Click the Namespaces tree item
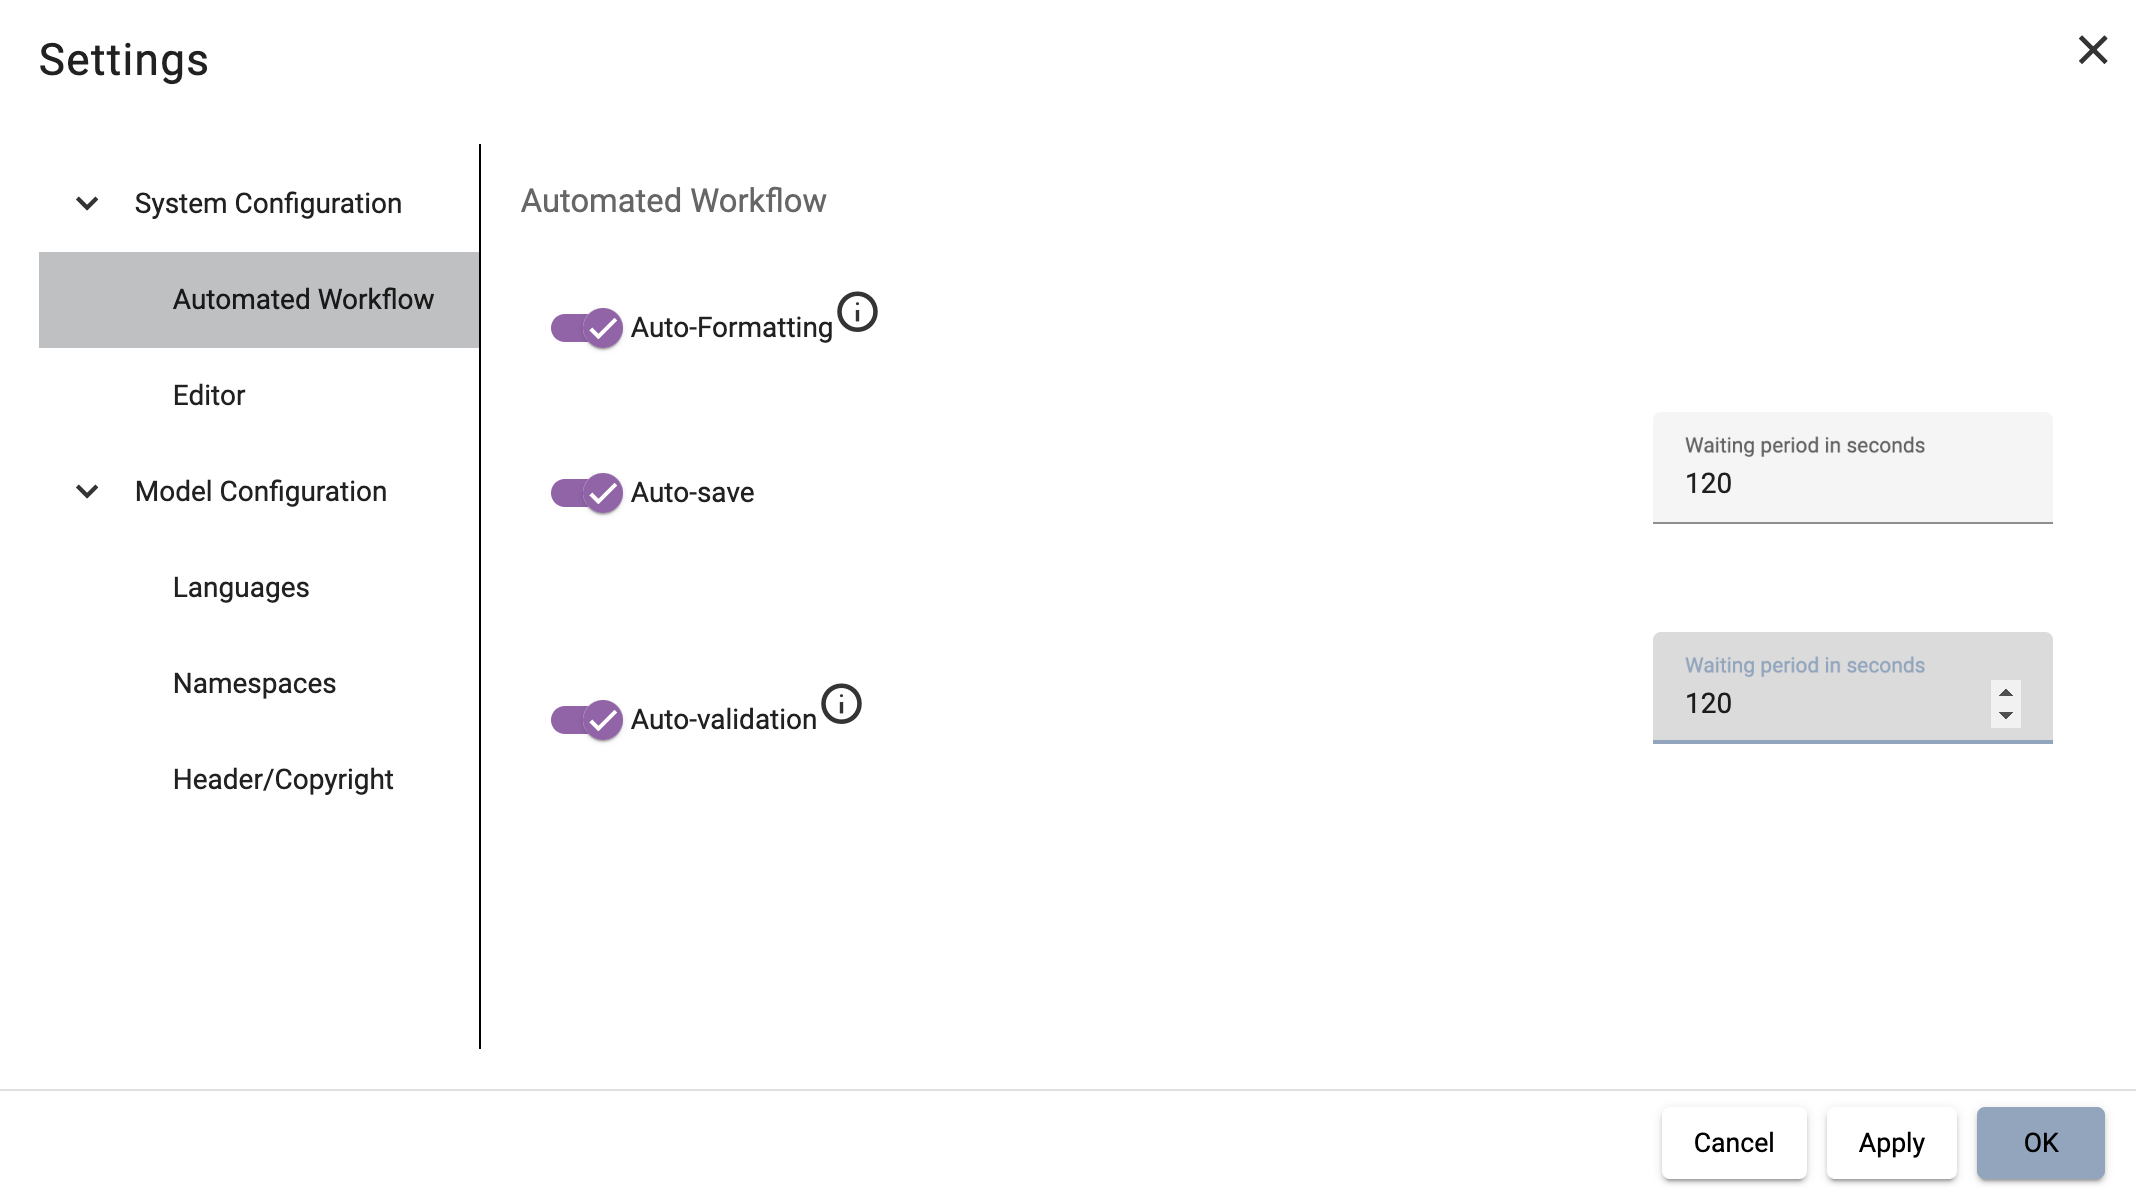Screen dimensions: 2136x1188 click(255, 683)
